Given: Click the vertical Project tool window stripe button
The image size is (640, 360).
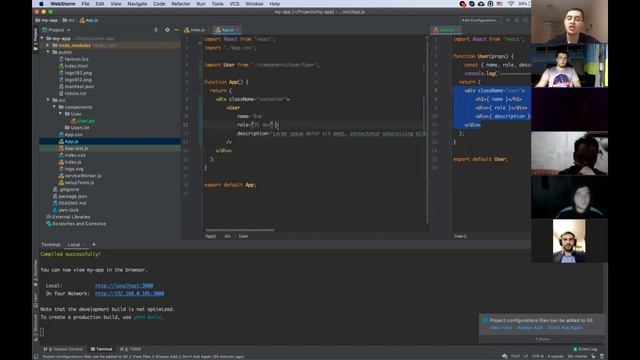Looking at the screenshot, I should click(36, 39).
